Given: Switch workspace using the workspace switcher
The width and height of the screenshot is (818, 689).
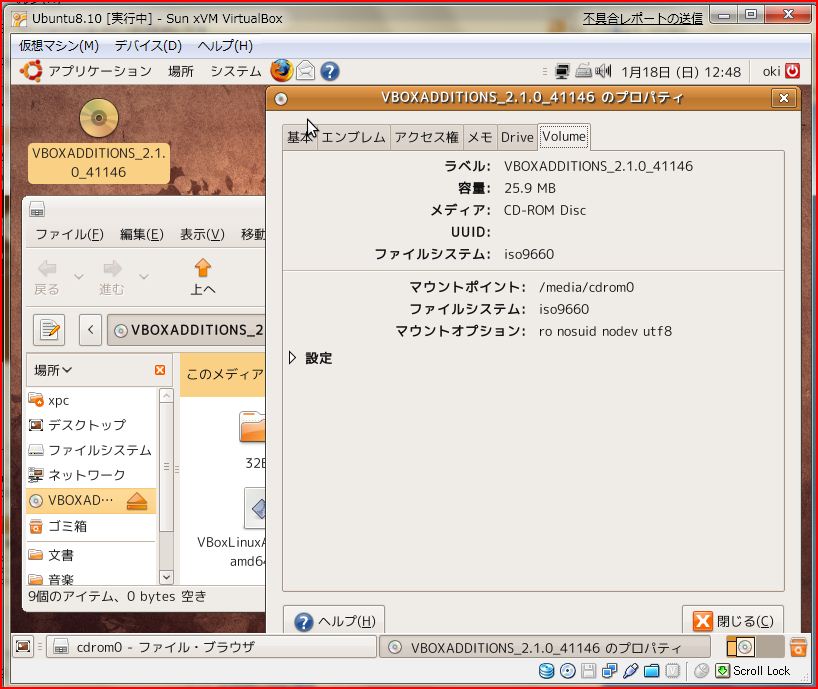Looking at the screenshot, I should pos(755,647).
